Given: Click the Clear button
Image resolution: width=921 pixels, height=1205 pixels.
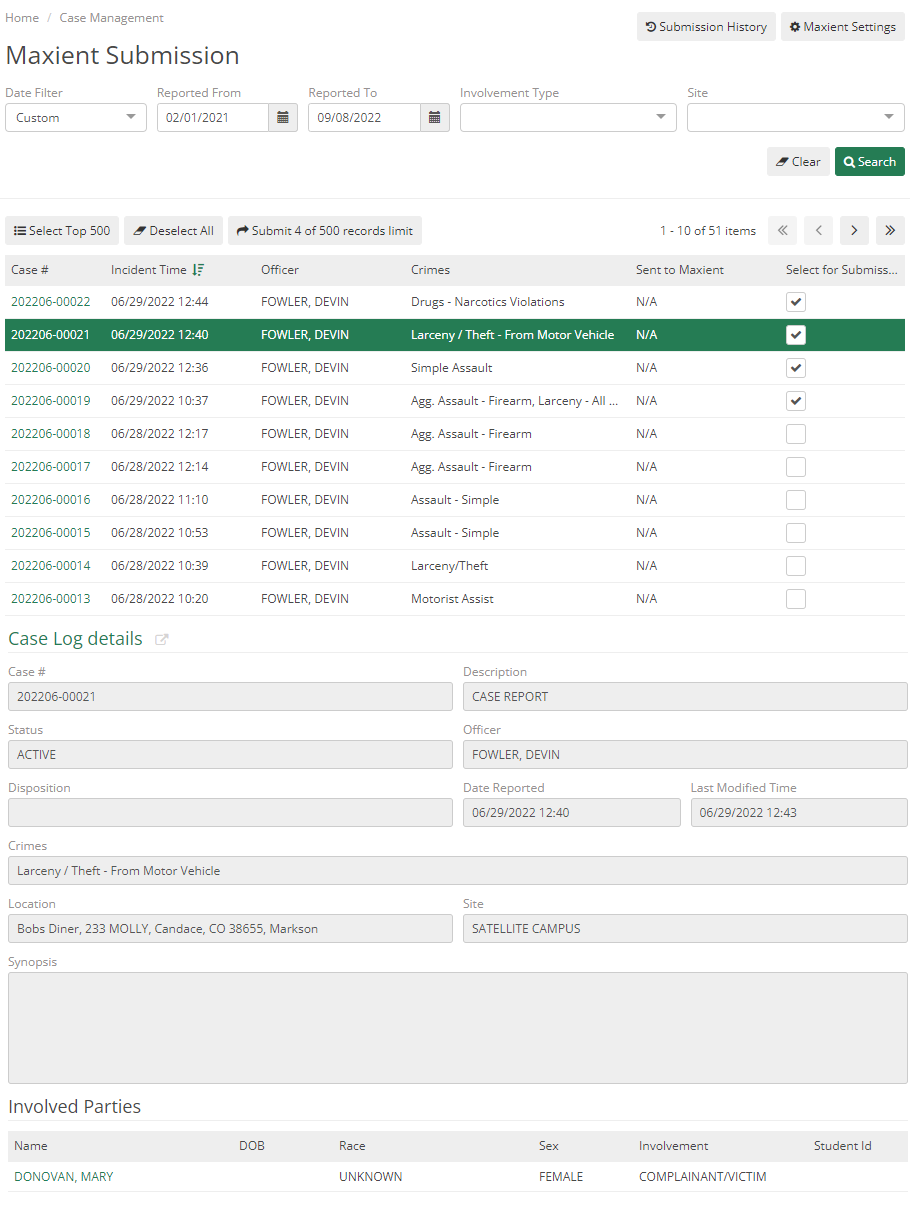Looking at the screenshot, I should [798, 160].
